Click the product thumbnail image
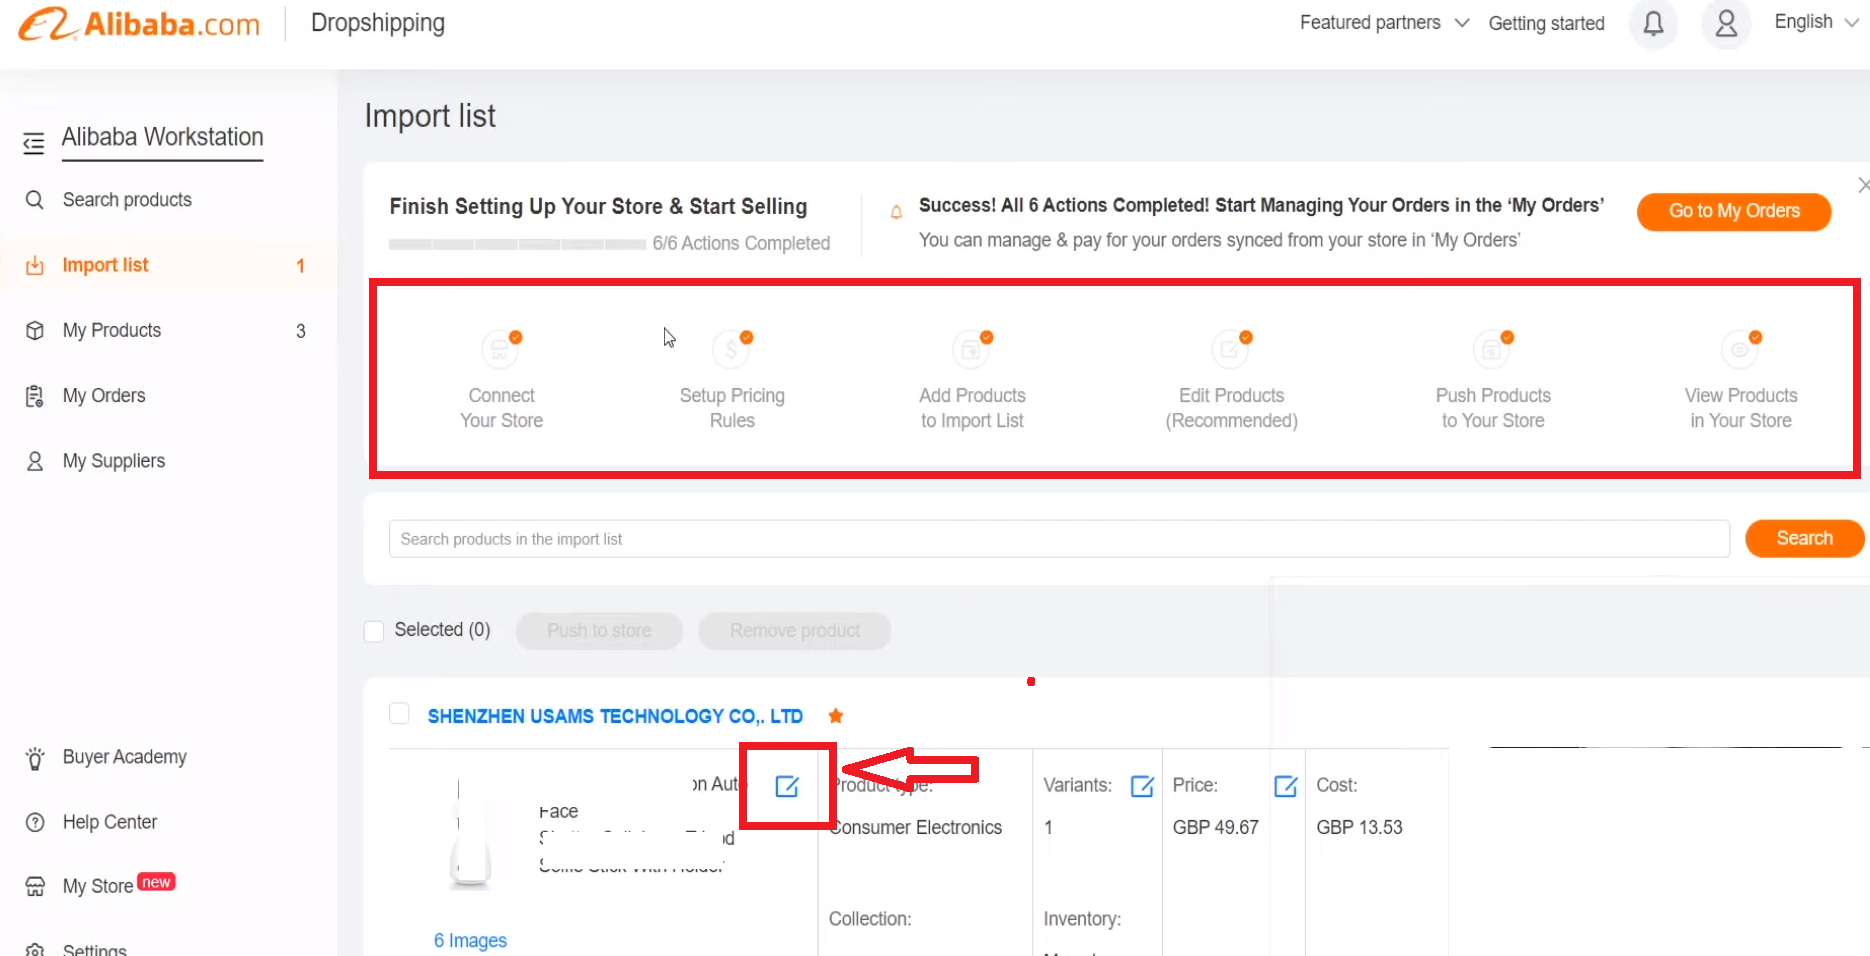The width and height of the screenshot is (1870, 956). [470, 835]
